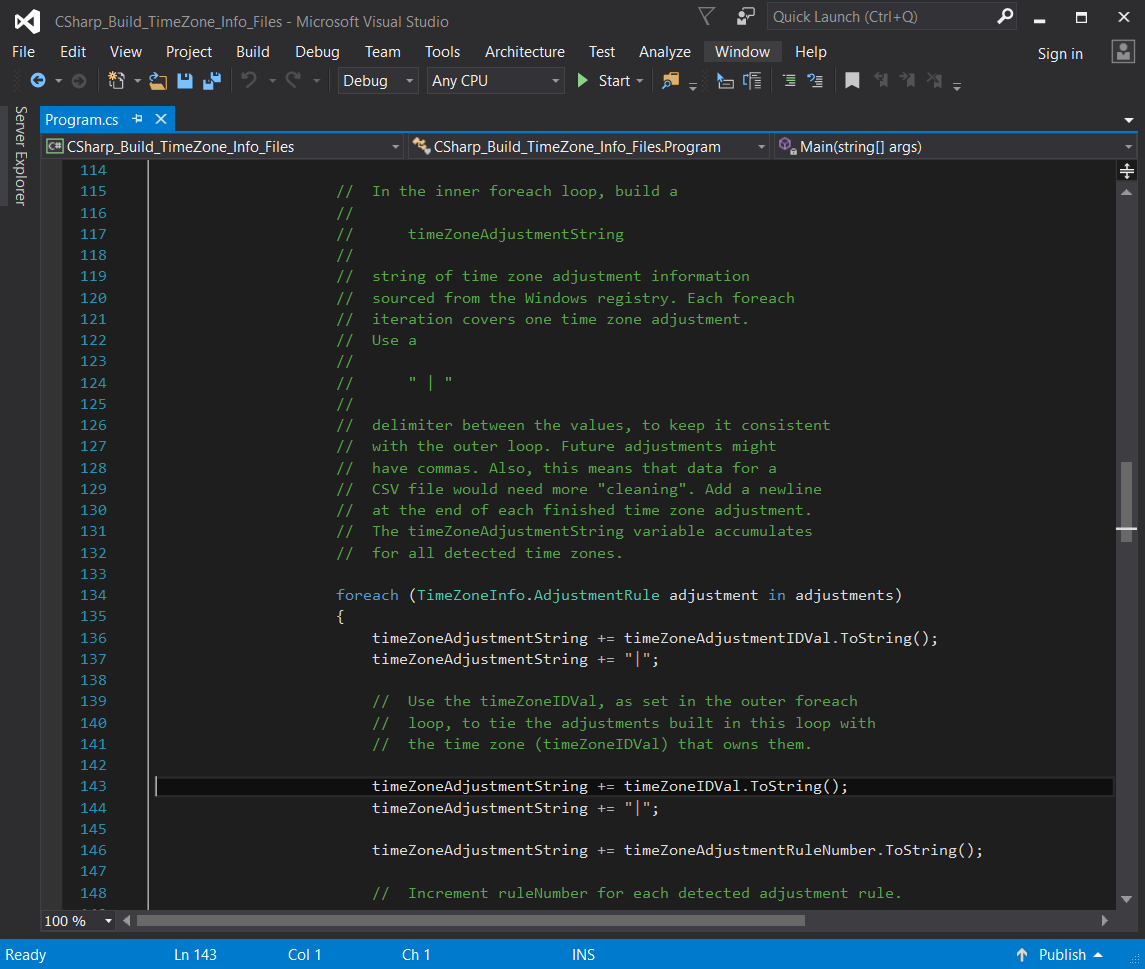Click the Quick Launch search field
This screenshot has height=969, width=1145.
pyautogui.click(x=880, y=17)
